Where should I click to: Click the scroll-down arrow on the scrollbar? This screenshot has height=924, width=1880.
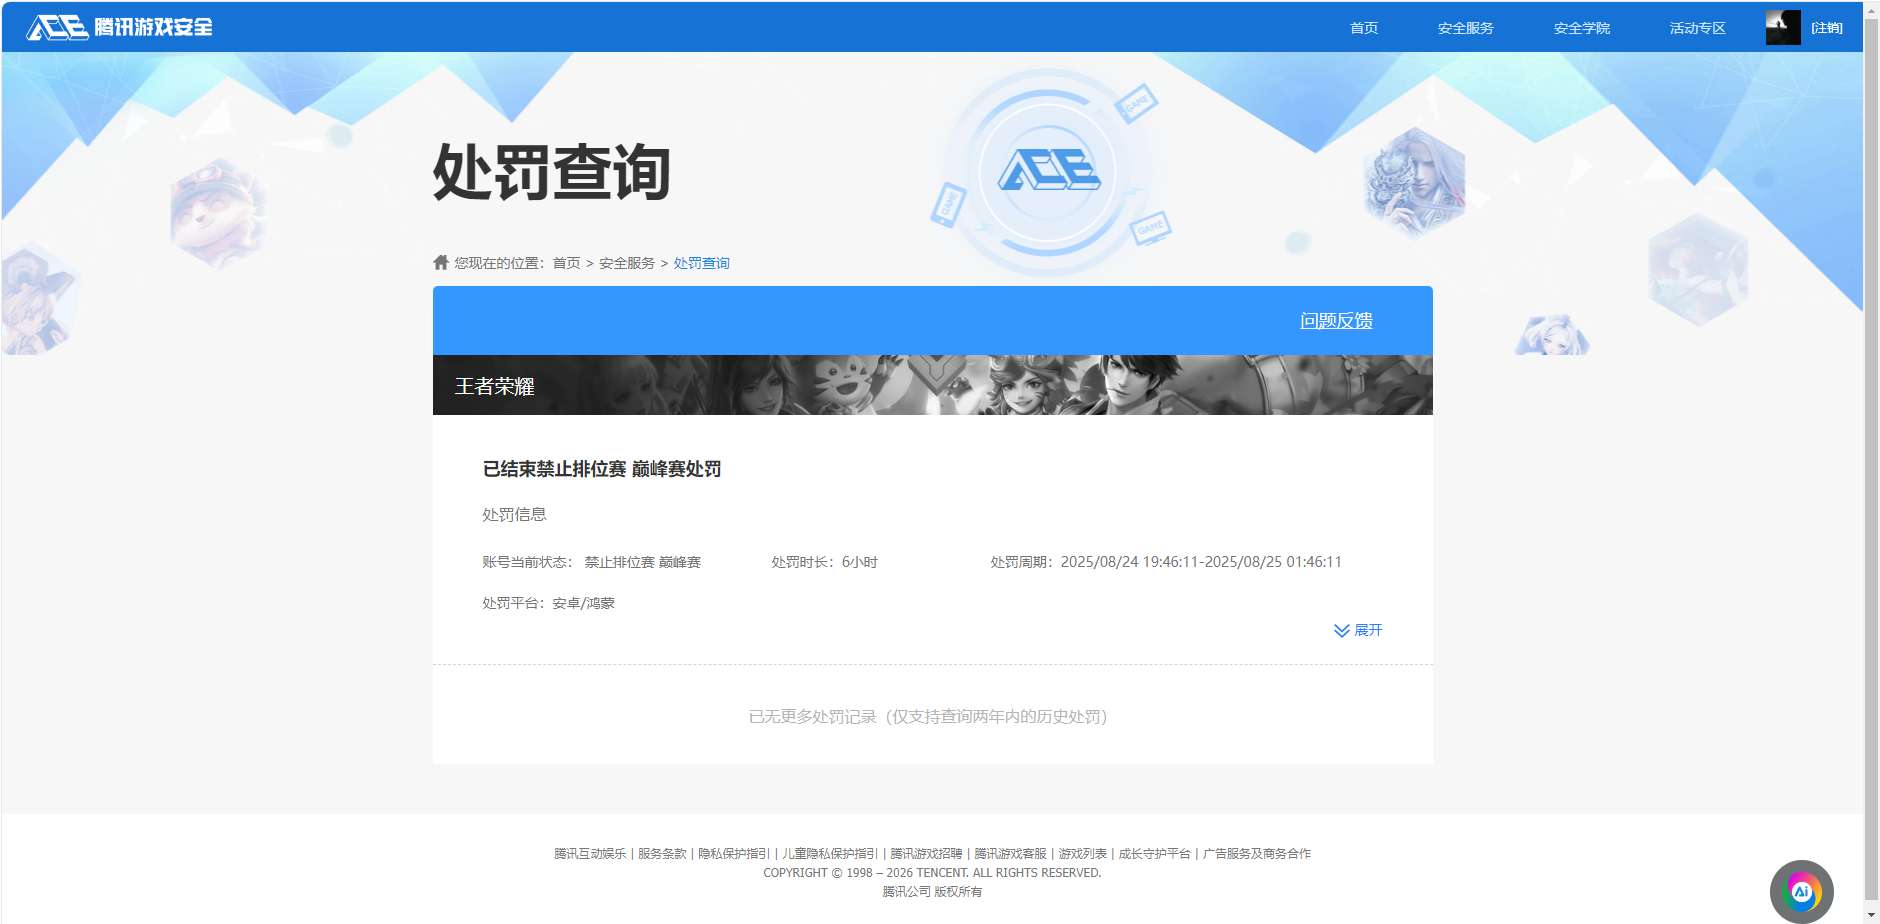click(x=1871, y=915)
